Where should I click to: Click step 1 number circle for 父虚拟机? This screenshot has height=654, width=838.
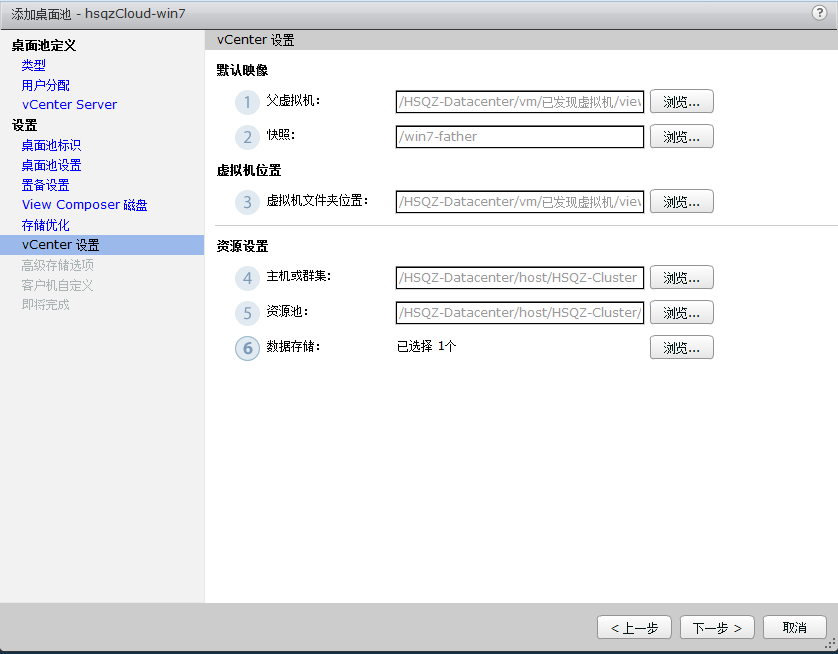point(247,102)
